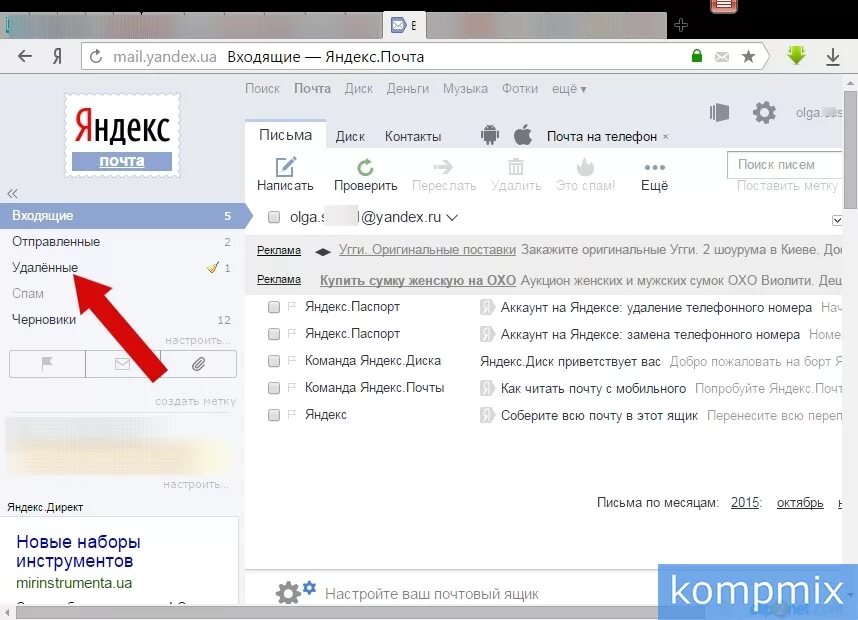This screenshot has height=620, width=858.
Task: Filter messages with attachments using the paperclip button
Action: click(199, 363)
